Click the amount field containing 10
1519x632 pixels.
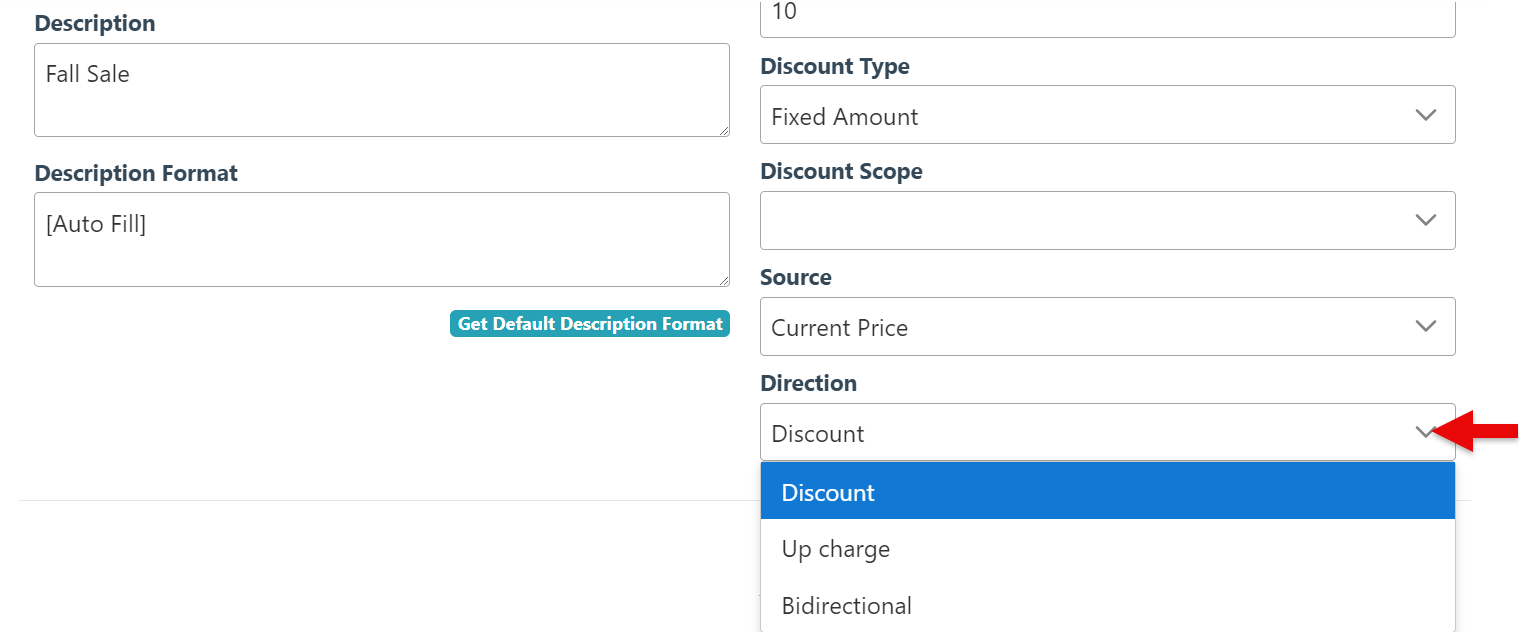[x=1107, y=16]
